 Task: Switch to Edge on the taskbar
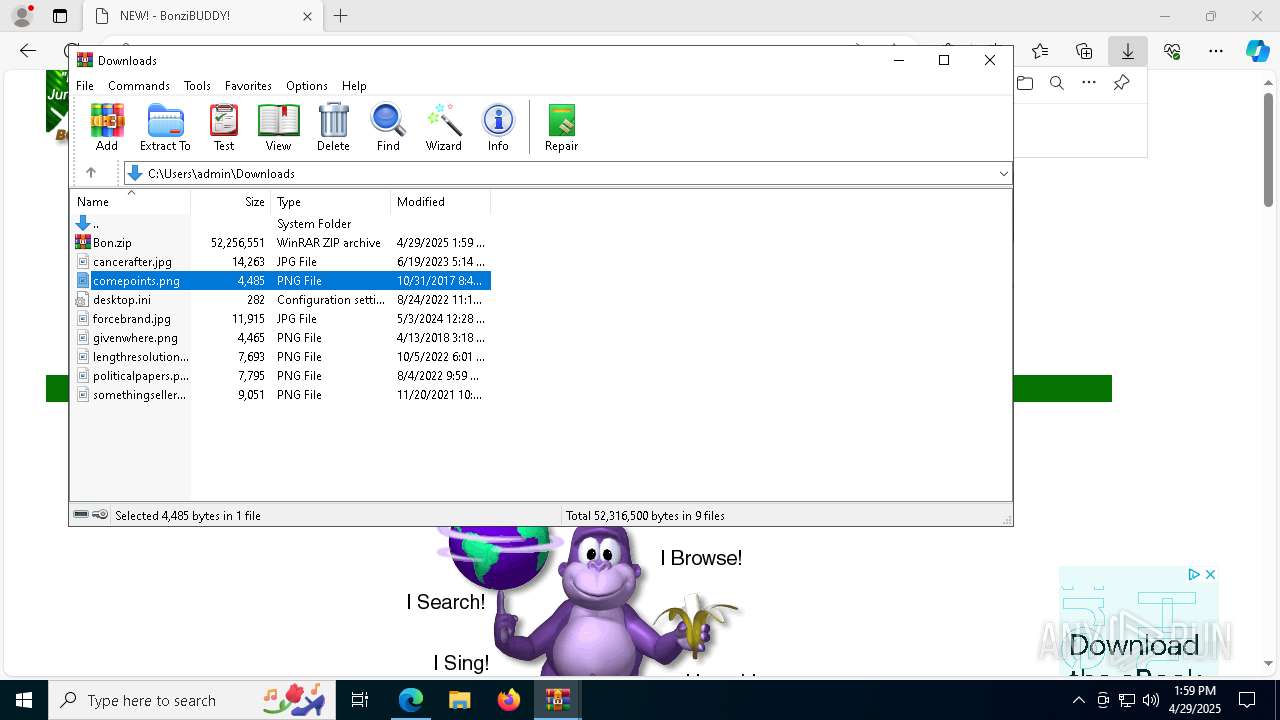point(411,700)
